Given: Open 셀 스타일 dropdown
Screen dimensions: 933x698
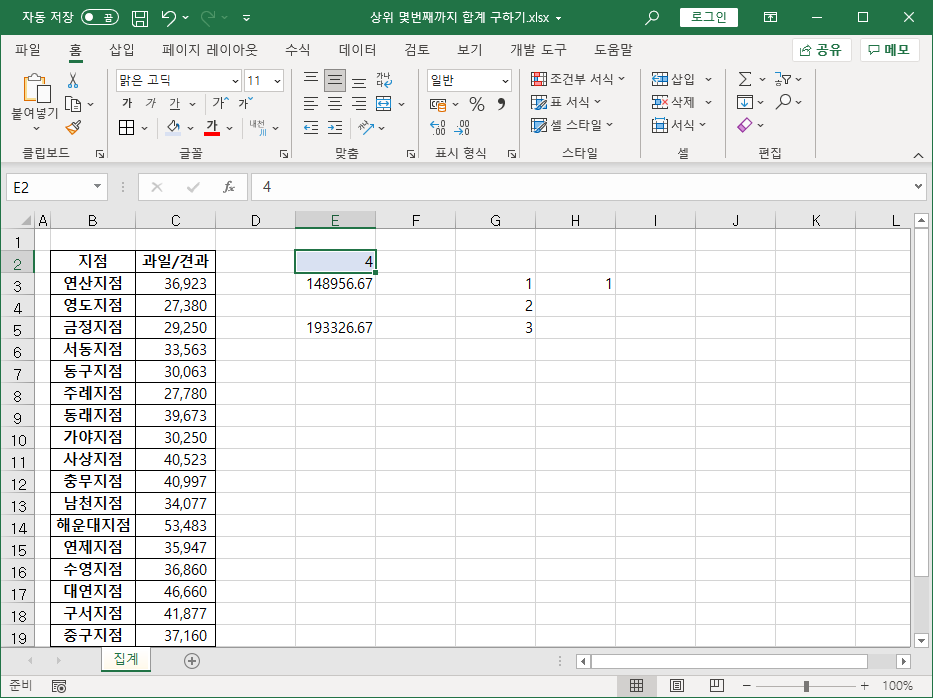Looking at the screenshot, I should click(572, 126).
